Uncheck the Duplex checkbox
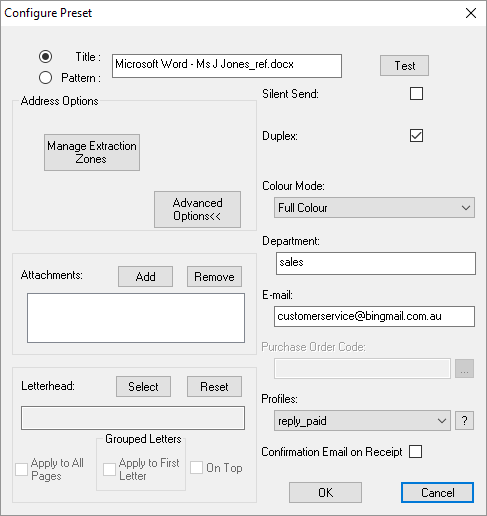The height and width of the screenshot is (516, 487). 416,136
